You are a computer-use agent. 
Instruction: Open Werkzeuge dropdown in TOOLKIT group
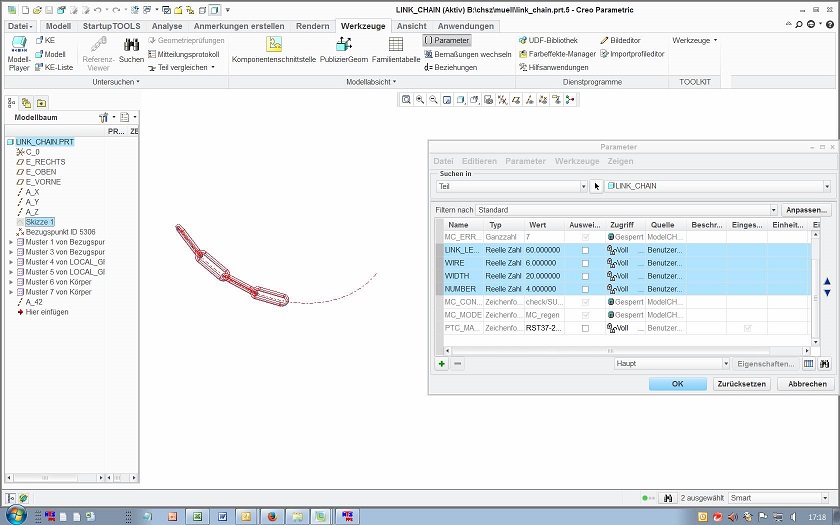pyautogui.click(x=694, y=40)
